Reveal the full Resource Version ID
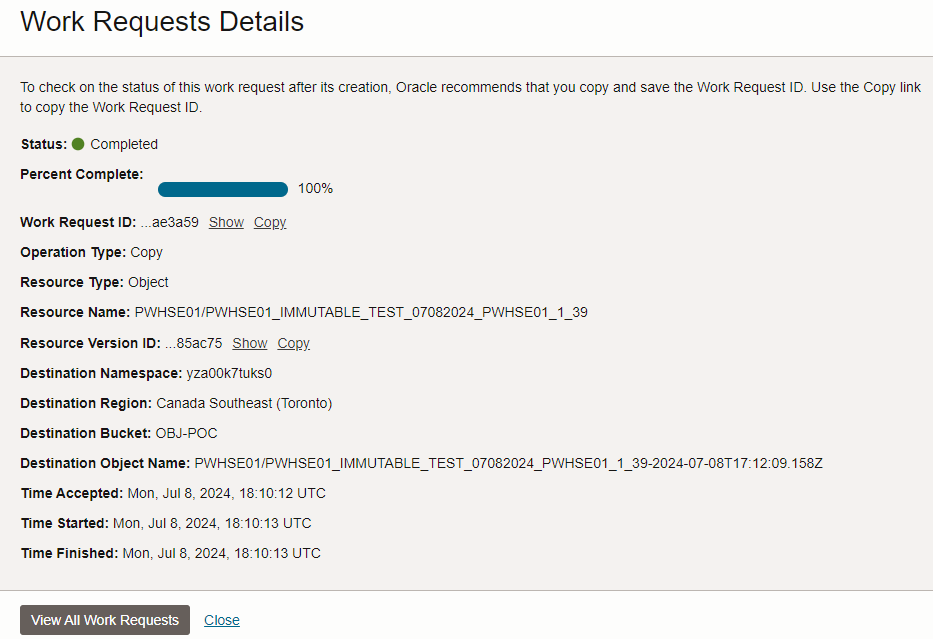933x639 pixels. 250,343
